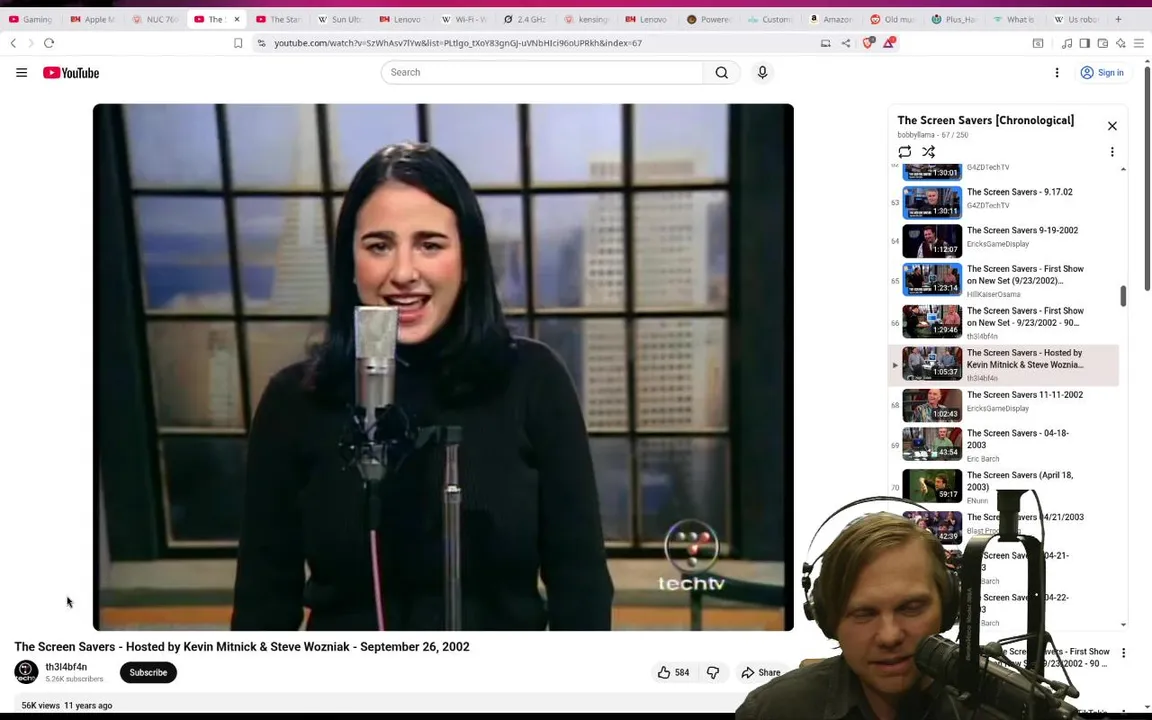Subscribe to th3l4bf4n channel
This screenshot has height=720, width=1152.
pos(148,672)
